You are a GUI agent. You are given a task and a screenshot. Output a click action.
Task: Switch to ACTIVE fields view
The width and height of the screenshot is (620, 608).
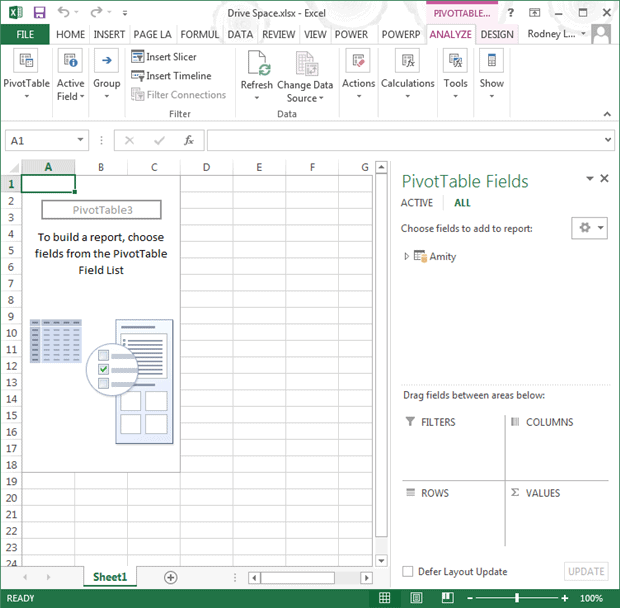point(417,203)
